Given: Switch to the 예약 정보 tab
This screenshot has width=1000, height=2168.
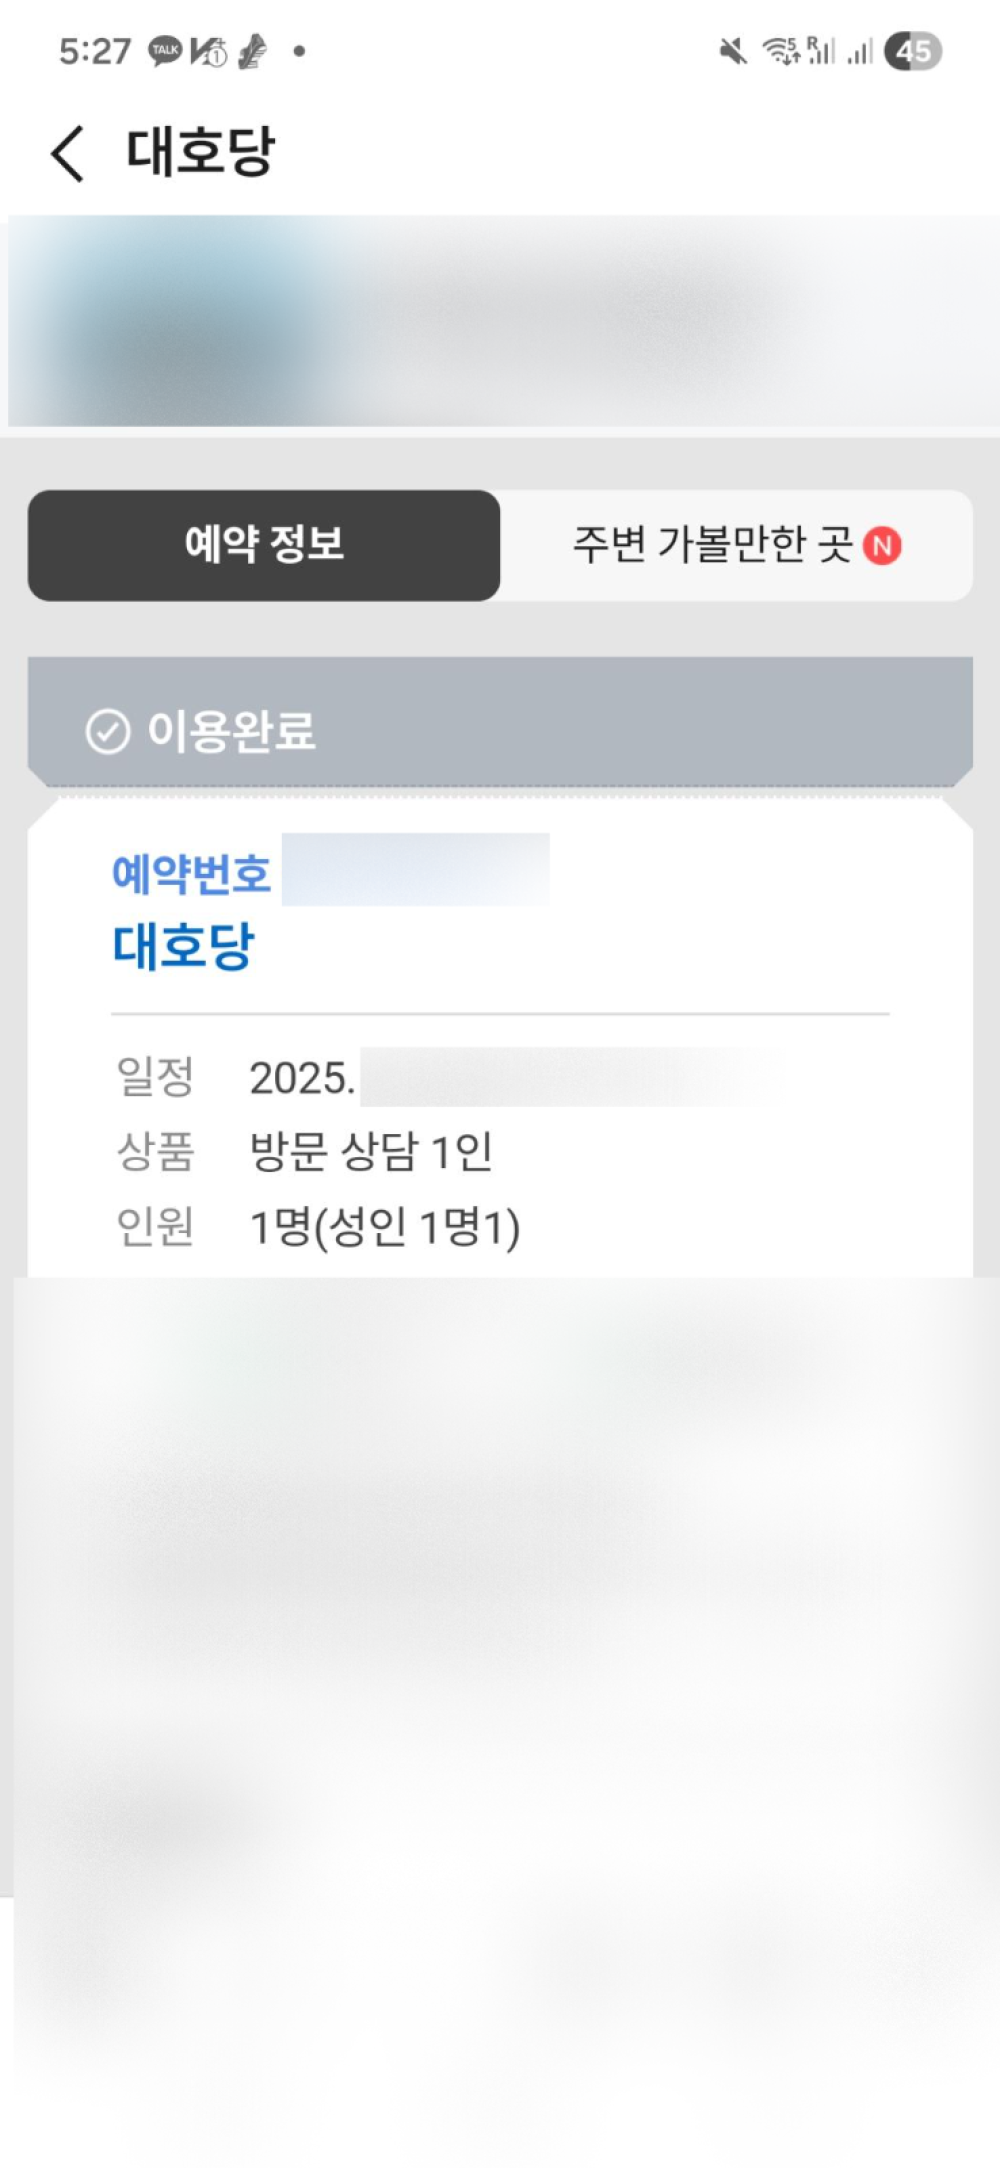Looking at the screenshot, I should point(264,546).
